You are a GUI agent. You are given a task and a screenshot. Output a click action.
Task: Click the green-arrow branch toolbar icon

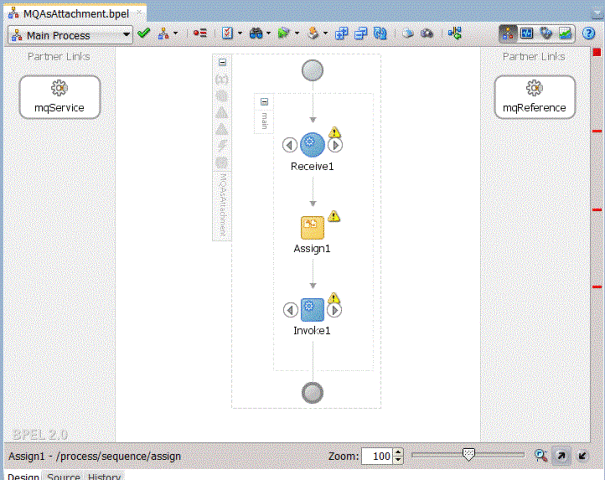click(455, 34)
